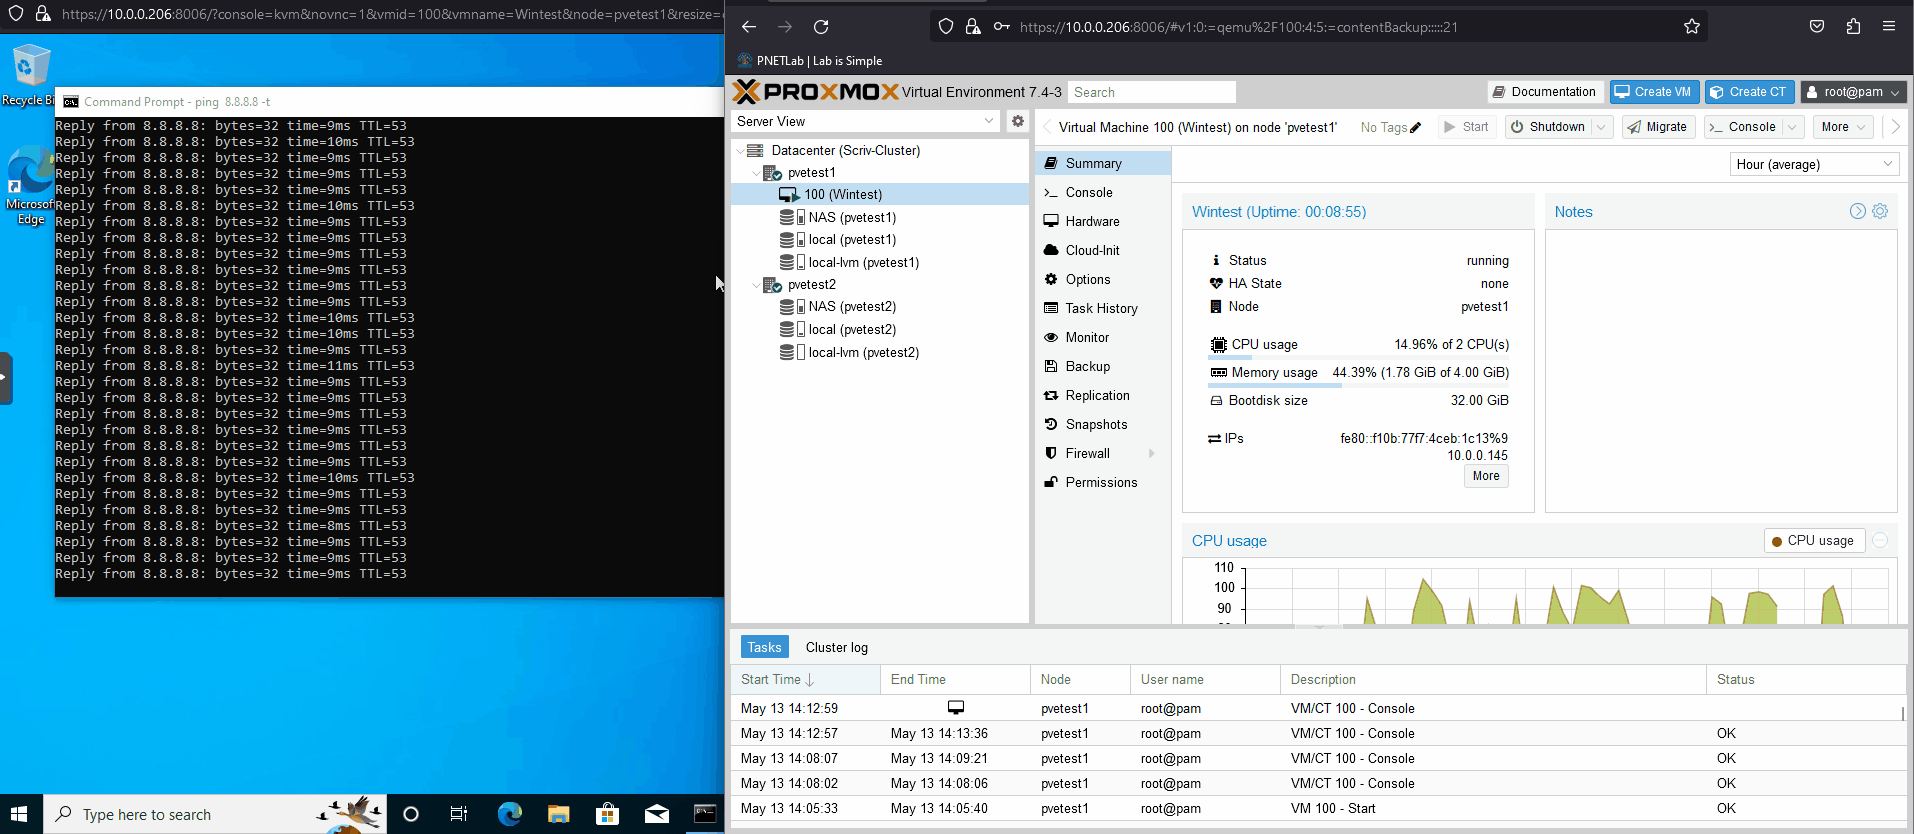Open the Snapshots menu item
1914x834 pixels.
click(x=1103, y=424)
